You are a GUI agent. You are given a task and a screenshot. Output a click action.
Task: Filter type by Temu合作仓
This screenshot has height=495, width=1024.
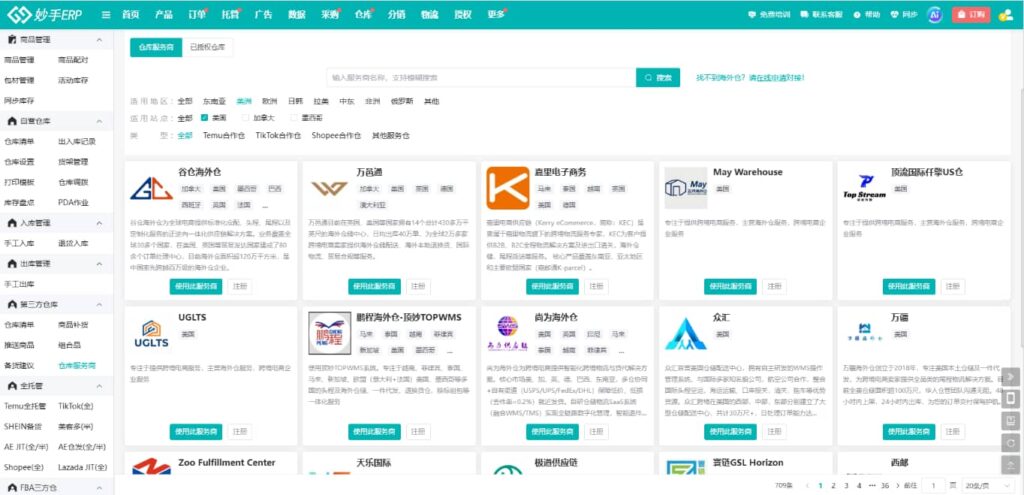[224, 136]
